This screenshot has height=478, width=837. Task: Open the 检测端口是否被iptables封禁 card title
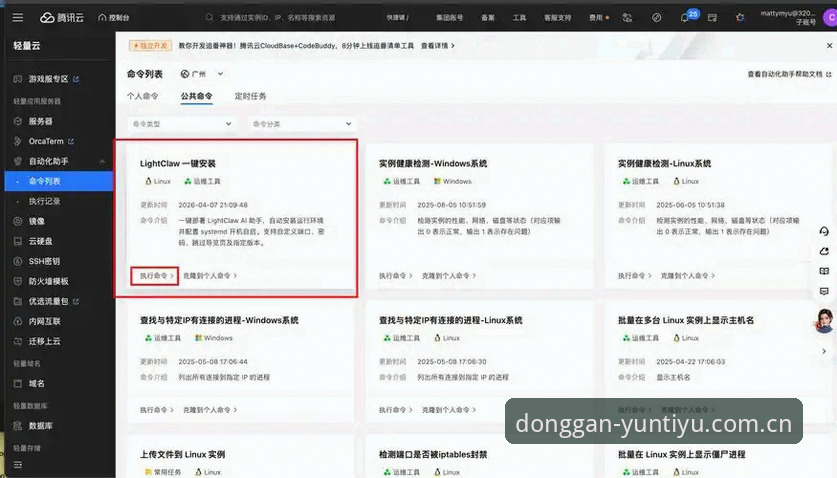433,455
